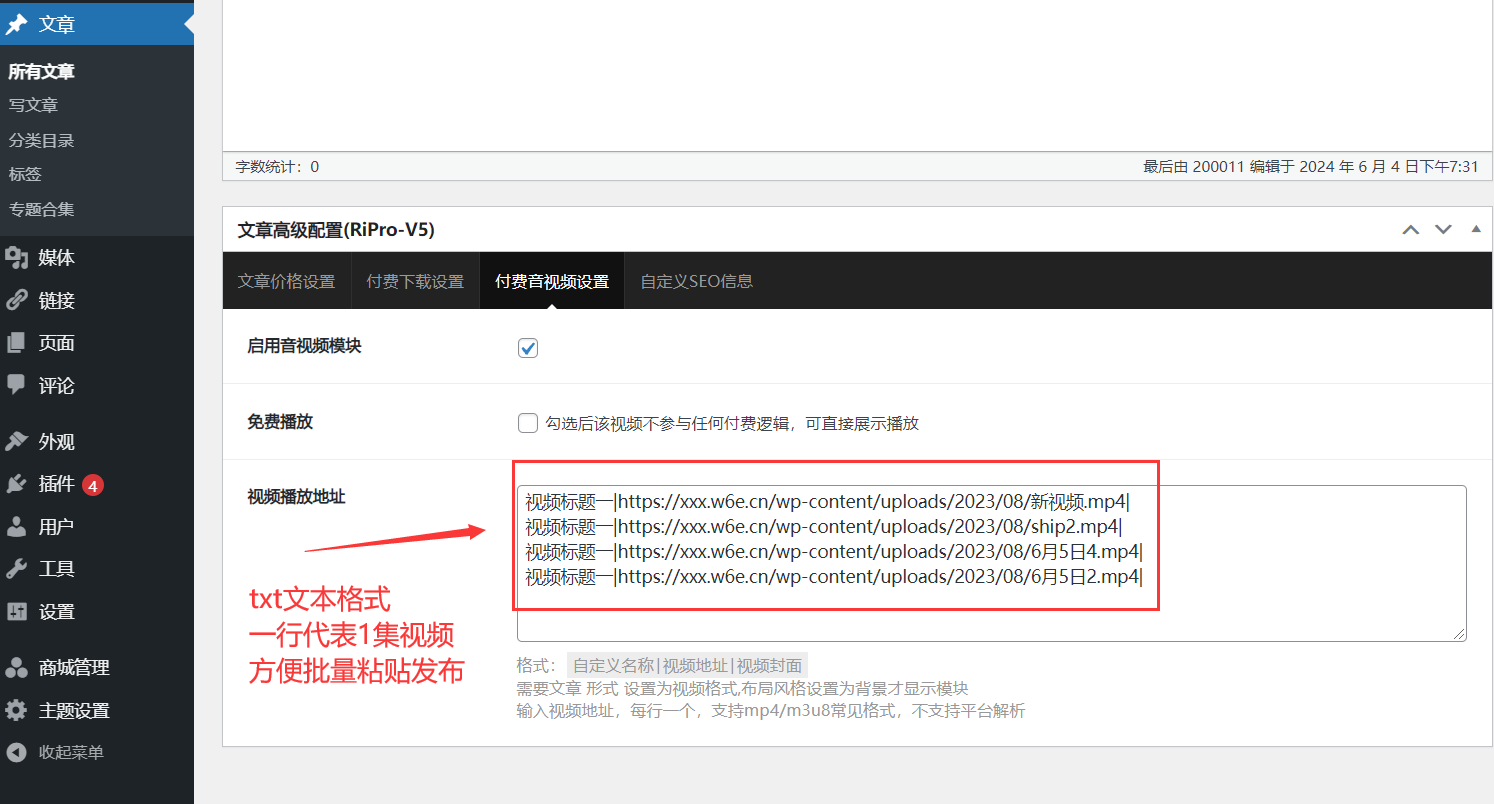Click the 商城管理 icon
The width and height of the screenshot is (1494, 804).
click(17, 667)
